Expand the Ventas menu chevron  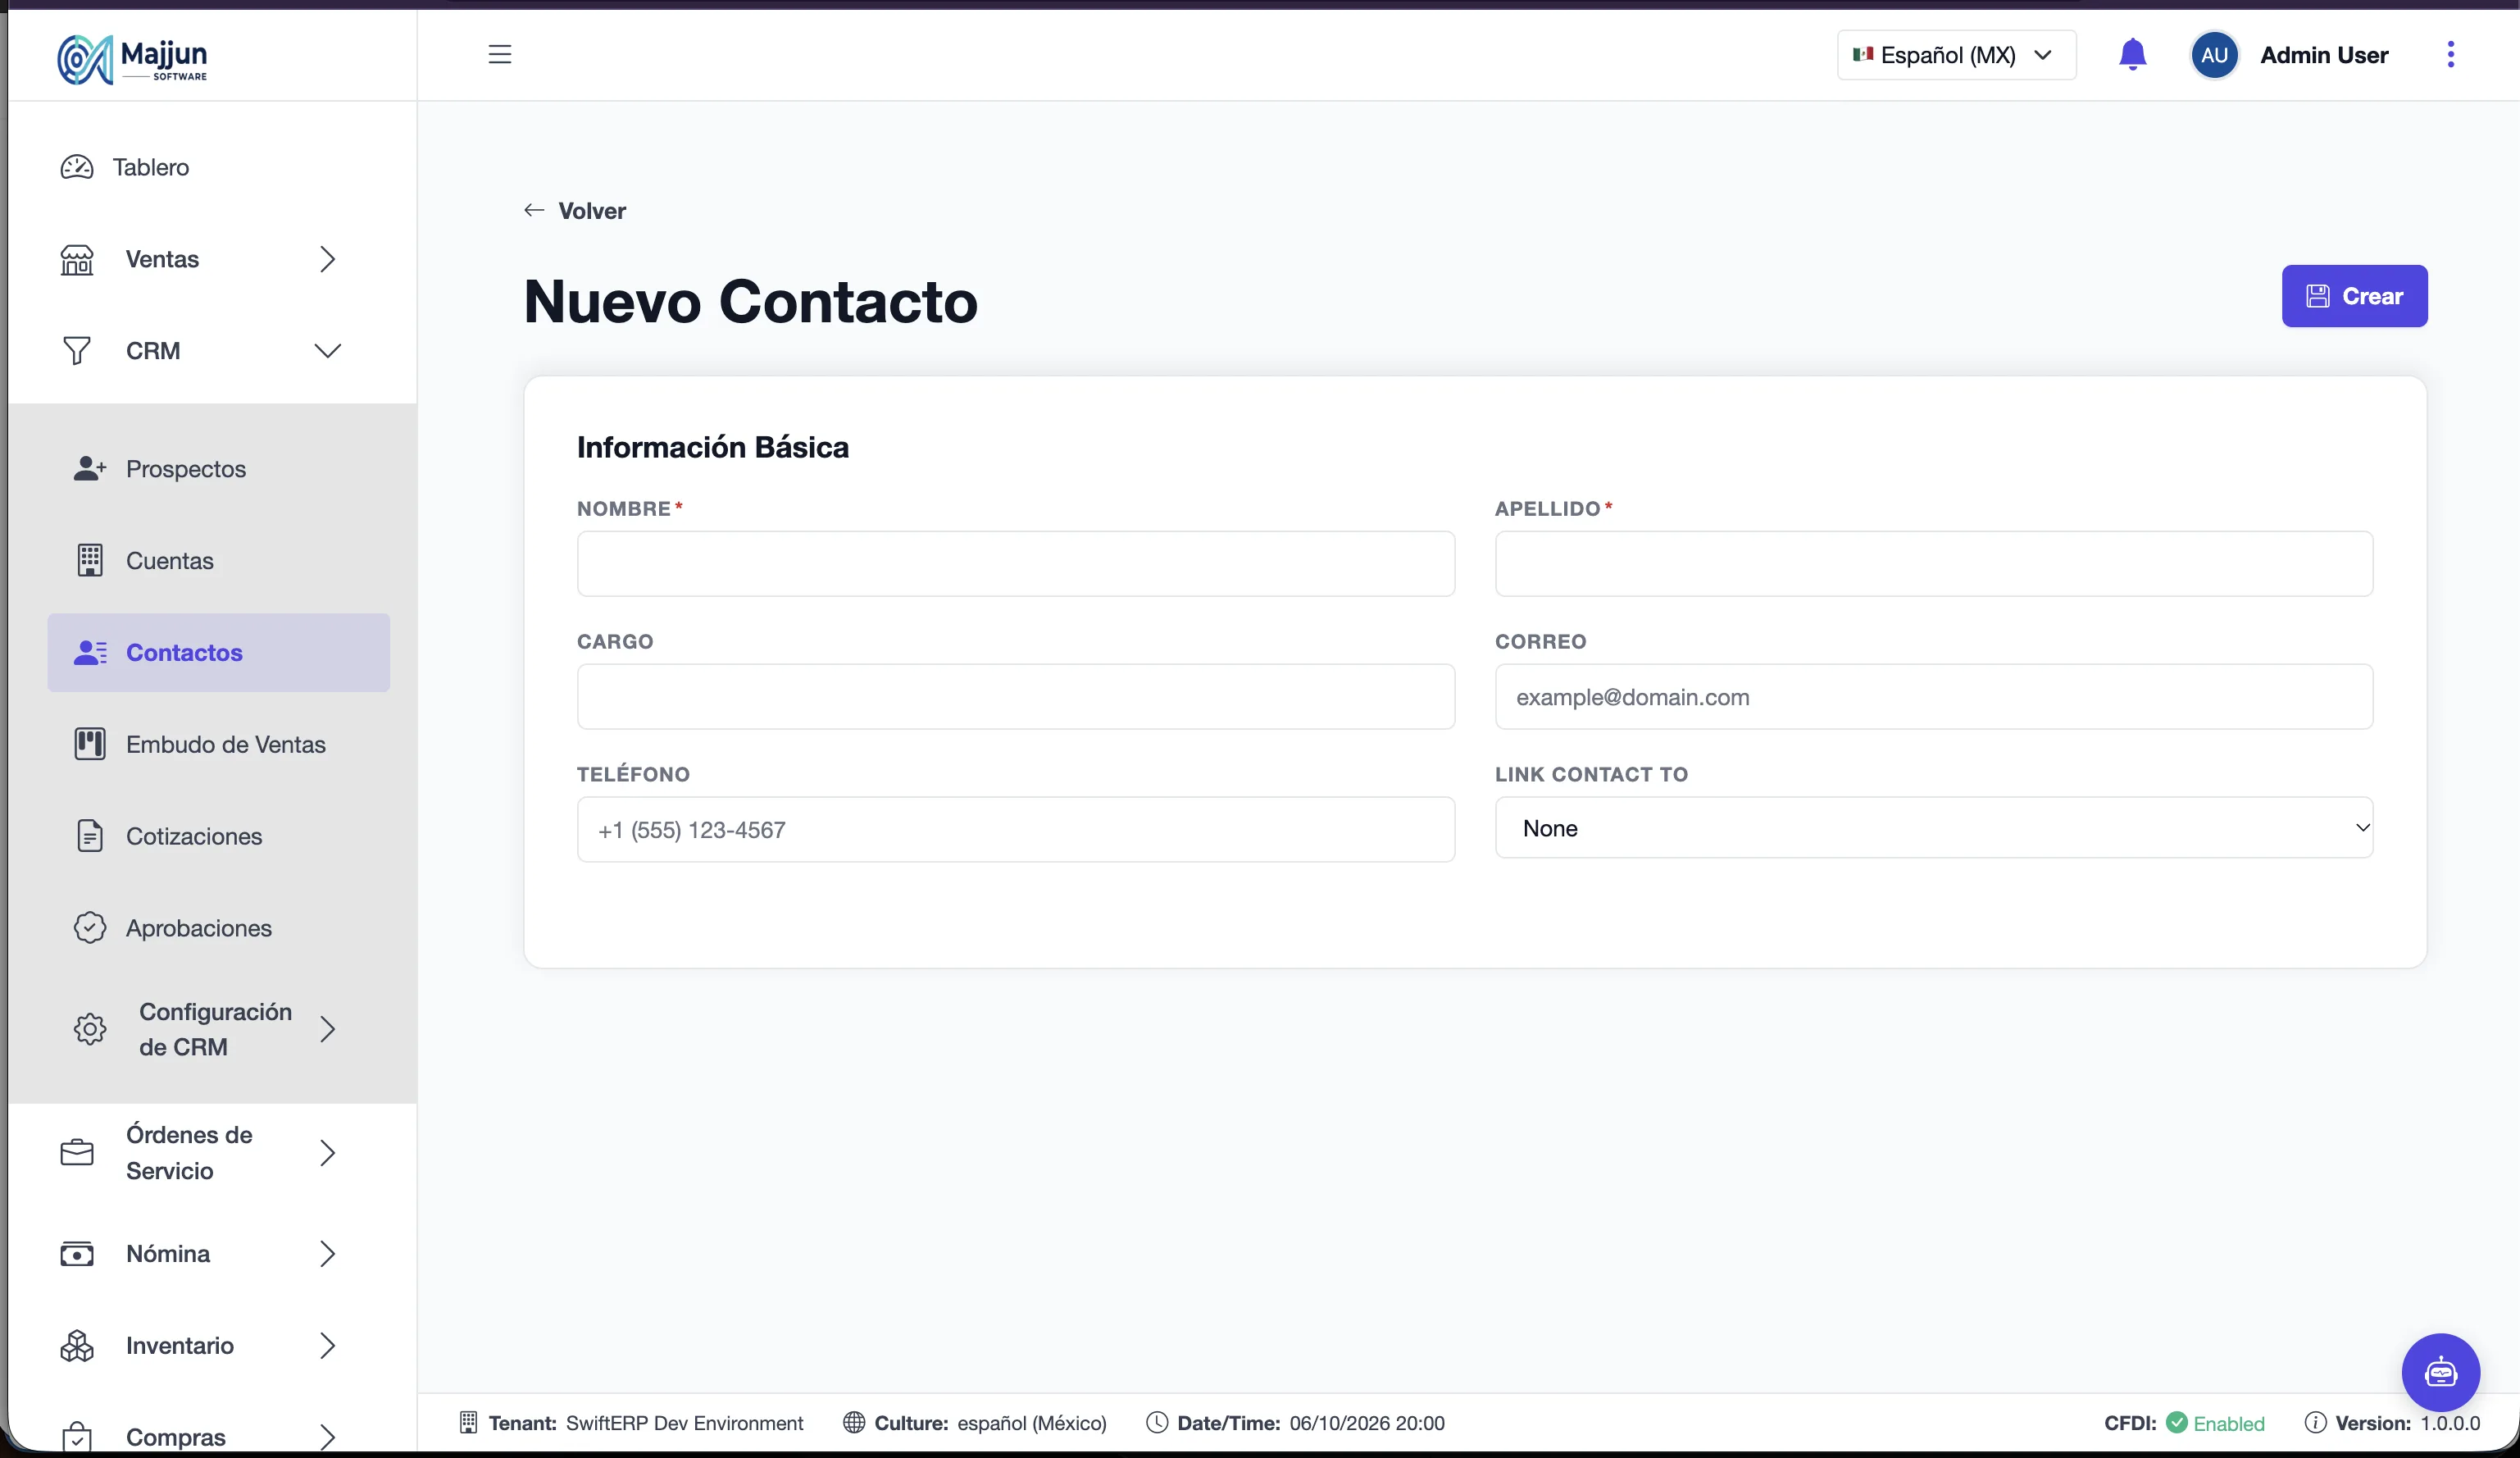[x=327, y=259]
